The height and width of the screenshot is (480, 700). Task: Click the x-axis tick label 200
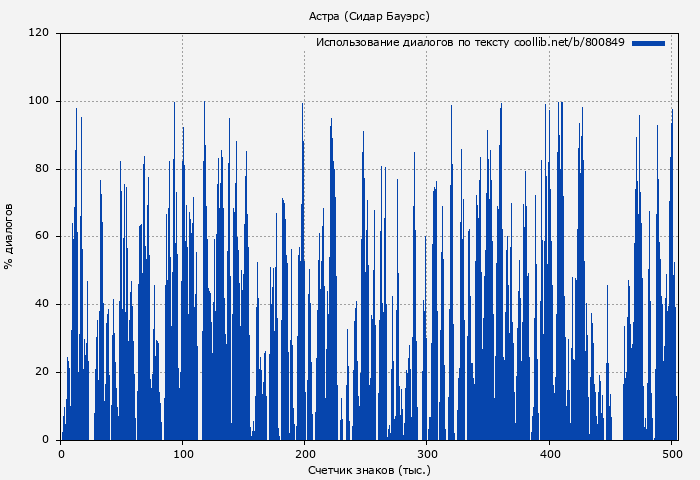(x=305, y=454)
